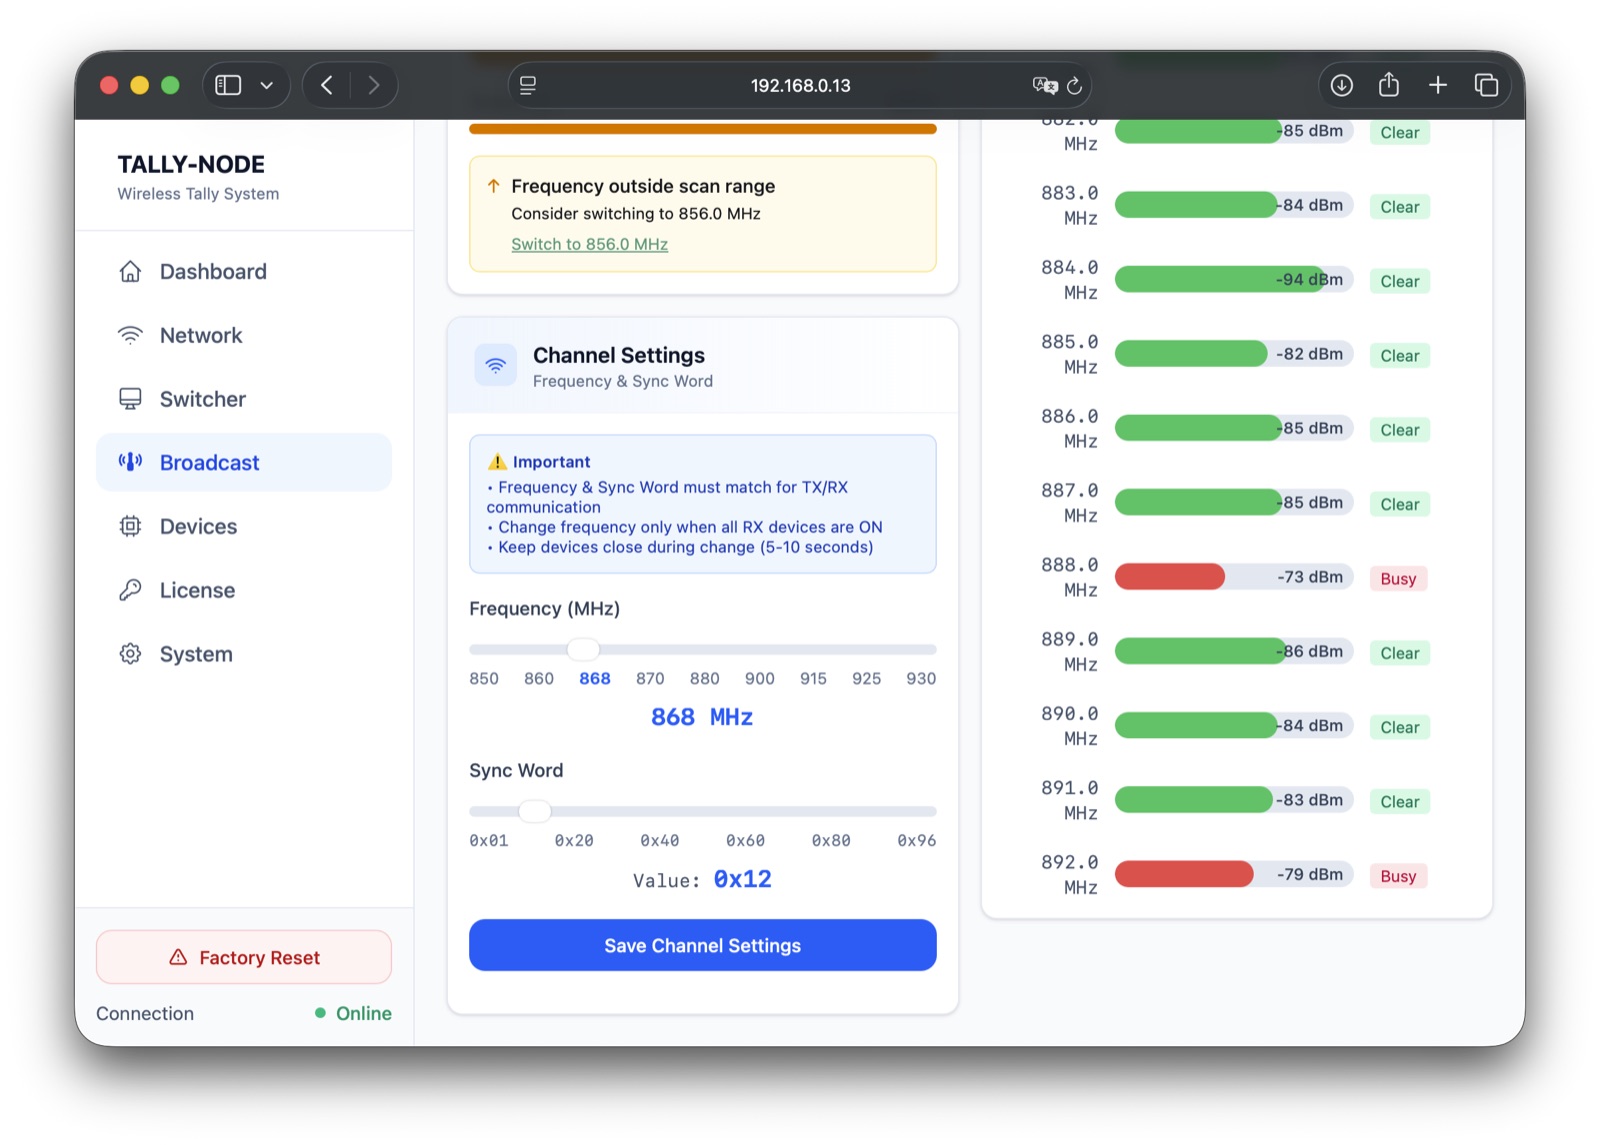This screenshot has height=1145, width=1600.
Task: Click the 886.0 MHz channel label
Action: coord(1070,428)
